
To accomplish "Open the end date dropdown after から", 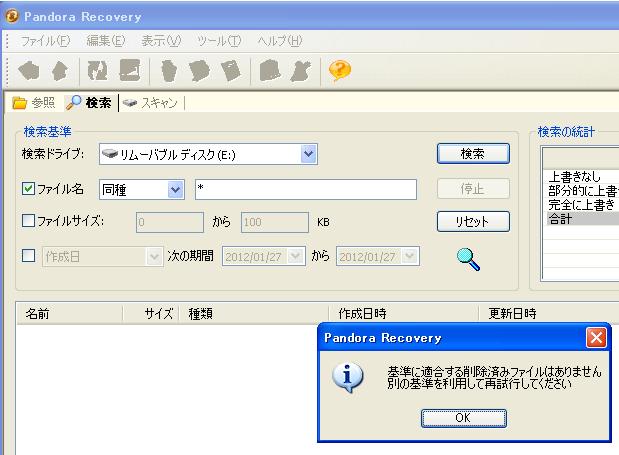I will (410, 256).
